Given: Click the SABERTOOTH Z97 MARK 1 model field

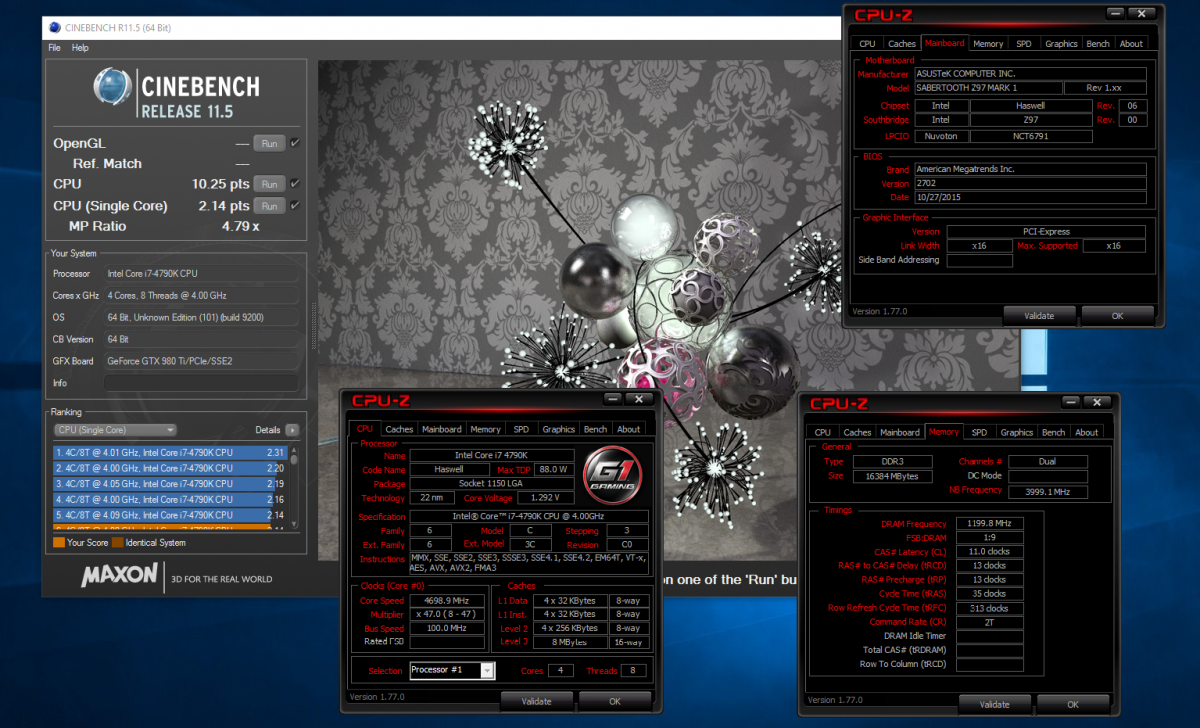Looking at the screenshot, I should click(987, 88).
